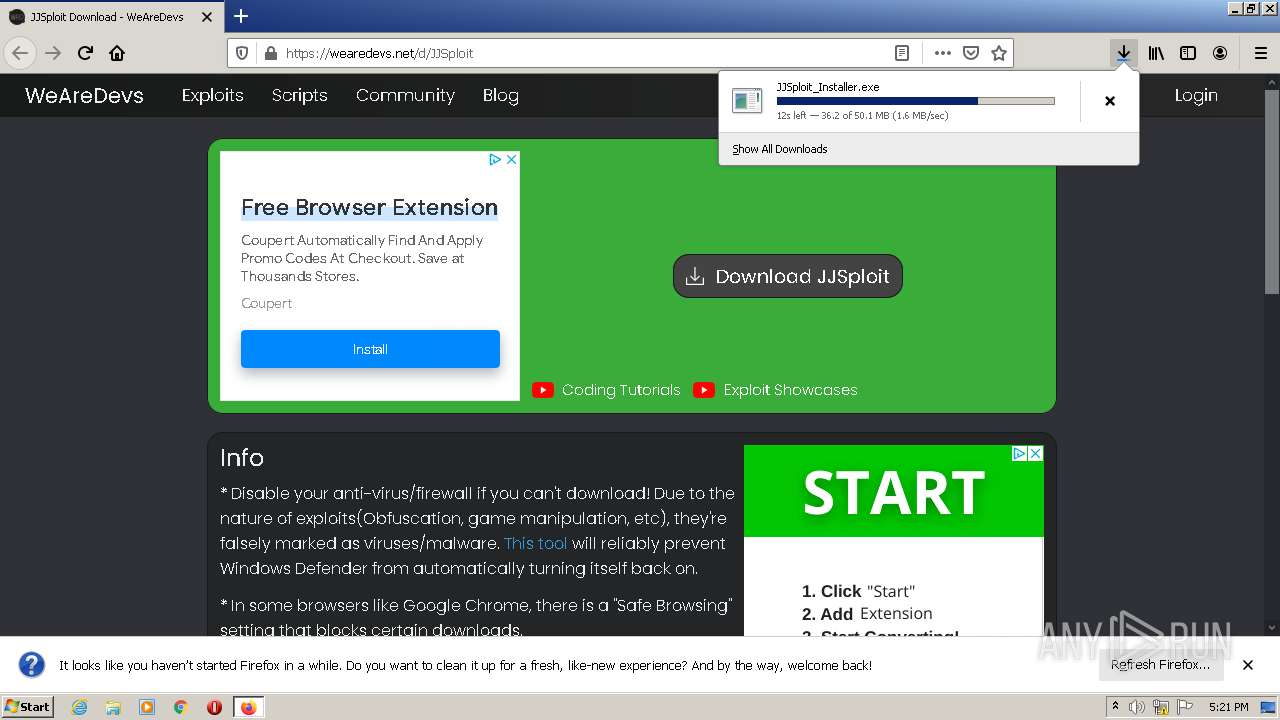
Task: Click the Refresh Firefox… button
Action: pos(1161,665)
